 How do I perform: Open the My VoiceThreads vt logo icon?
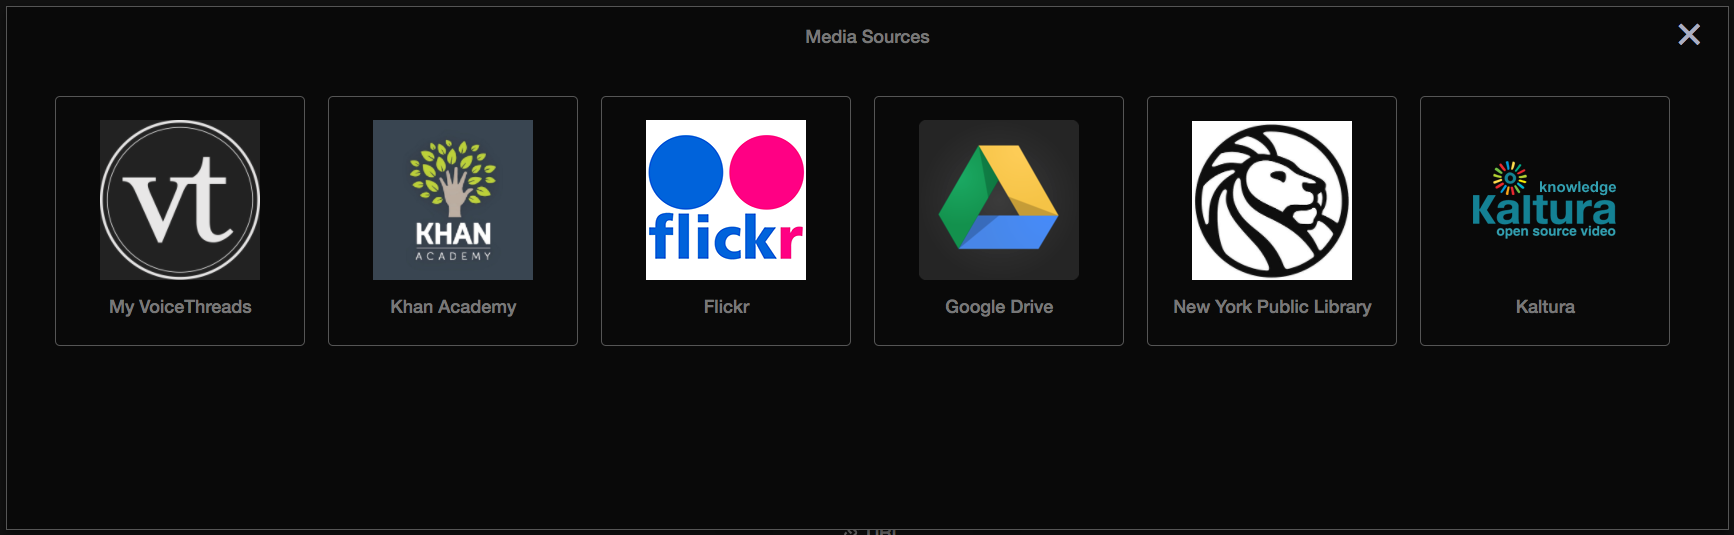pyautogui.click(x=180, y=200)
